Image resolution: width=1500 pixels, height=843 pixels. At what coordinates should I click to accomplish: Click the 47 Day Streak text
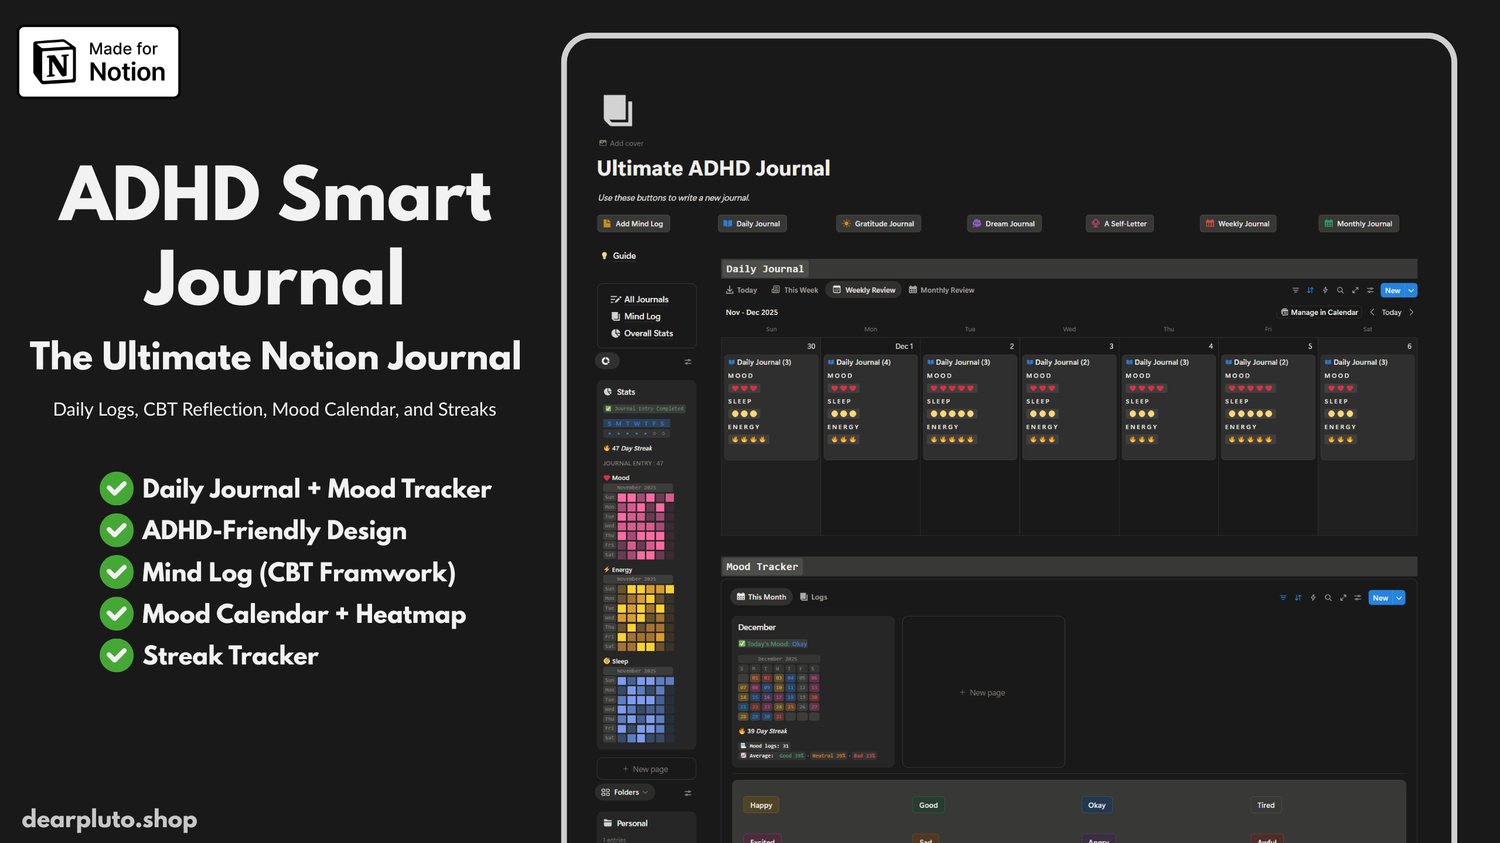coord(632,448)
